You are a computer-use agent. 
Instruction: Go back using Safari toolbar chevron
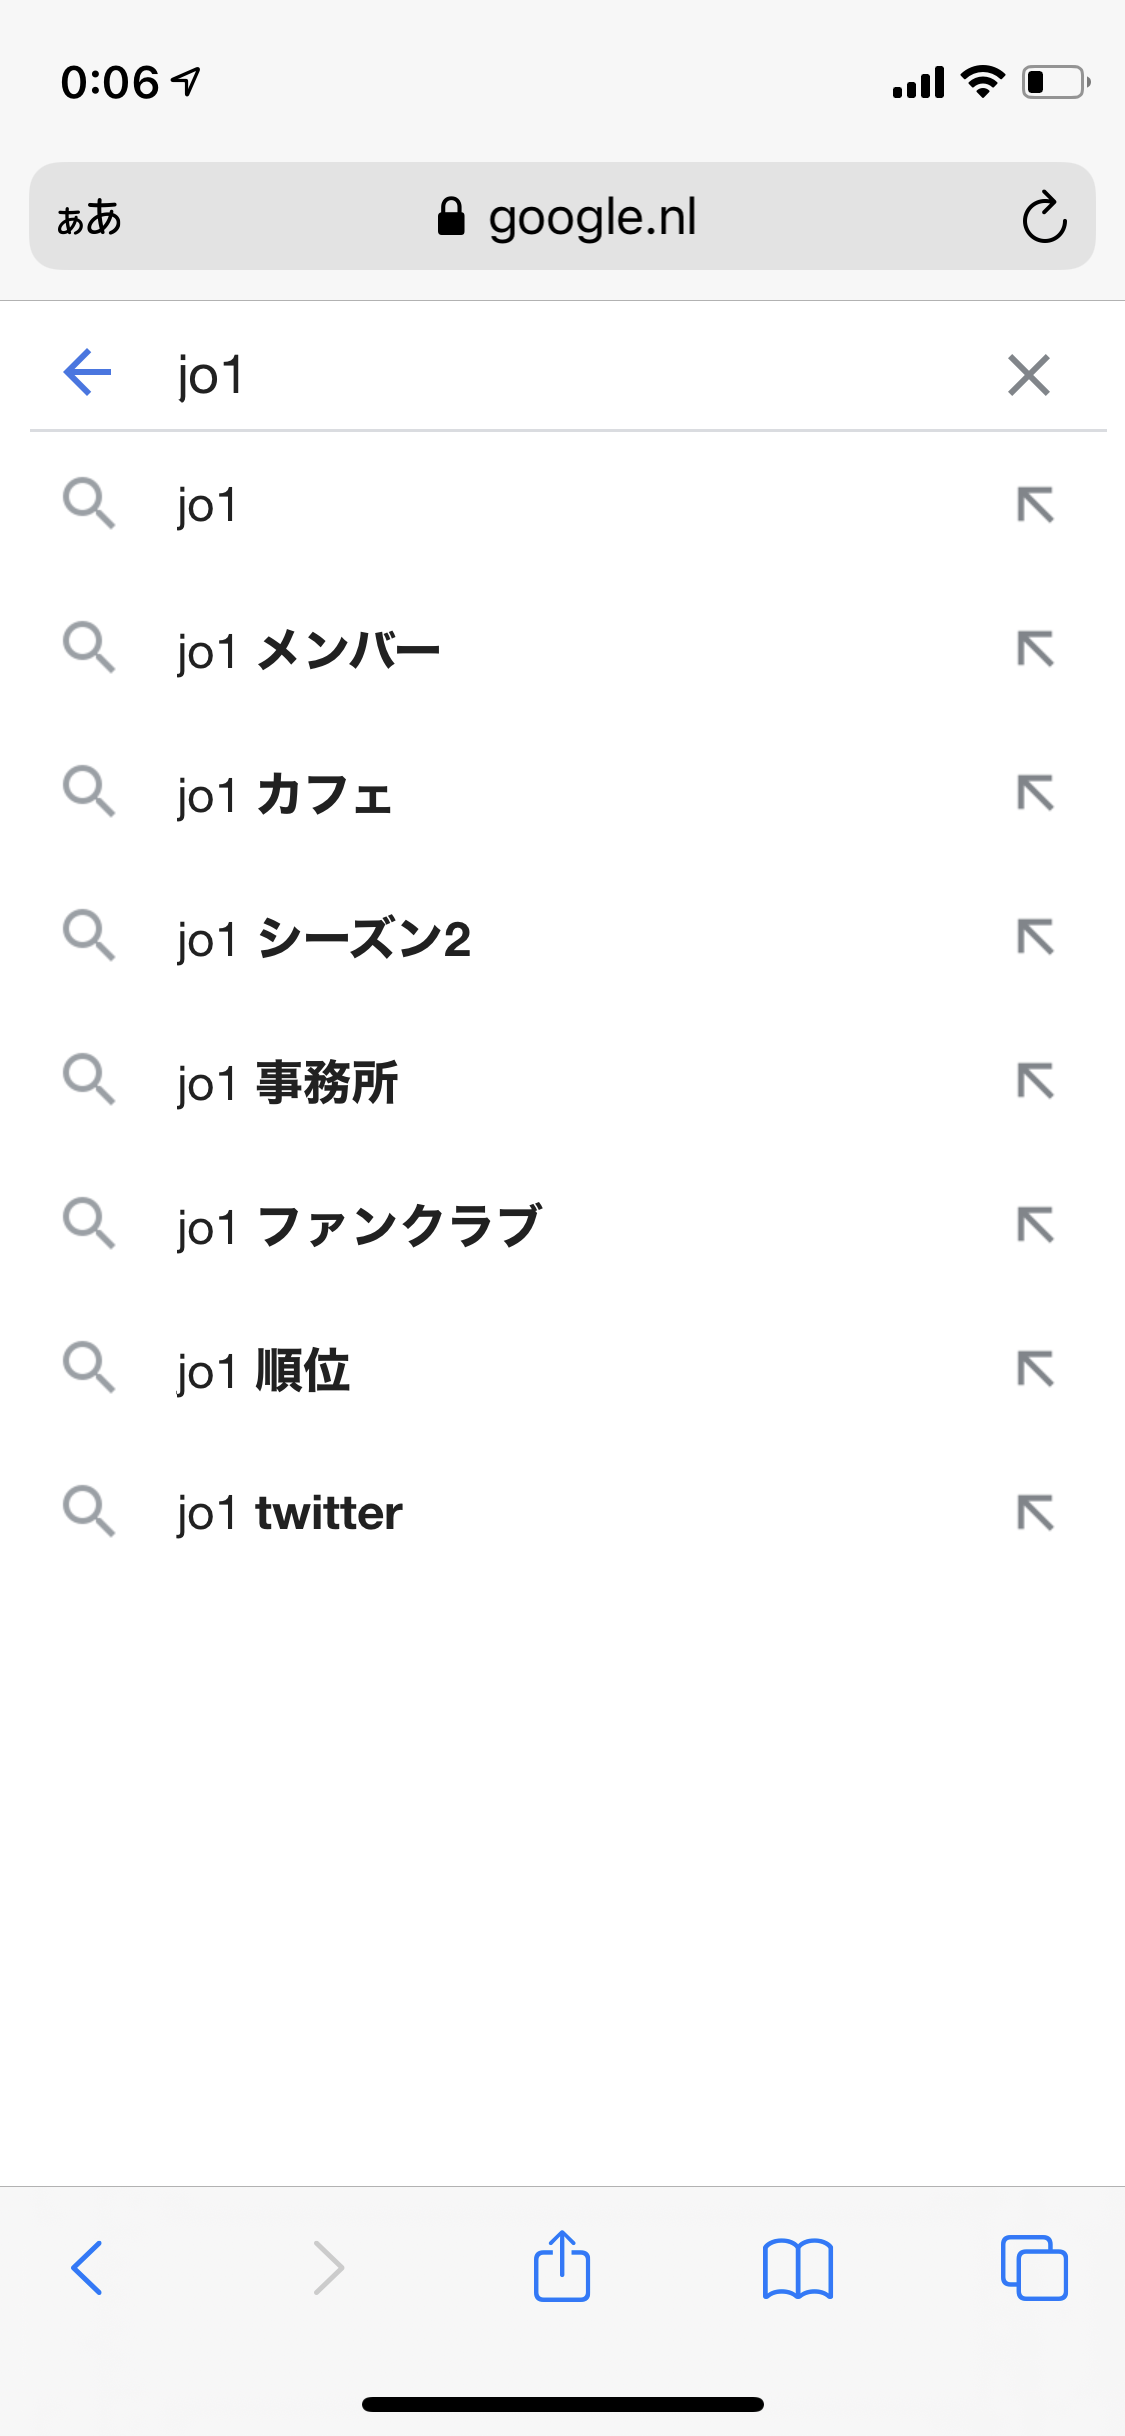[x=87, y=2267]
